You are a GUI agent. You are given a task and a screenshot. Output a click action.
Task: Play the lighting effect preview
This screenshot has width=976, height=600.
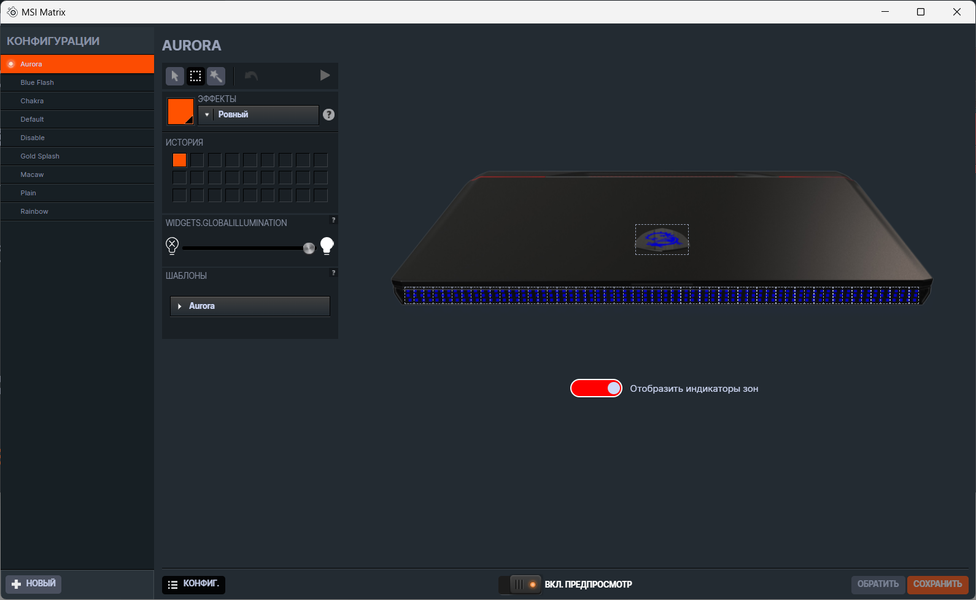(x=325, y=75)
